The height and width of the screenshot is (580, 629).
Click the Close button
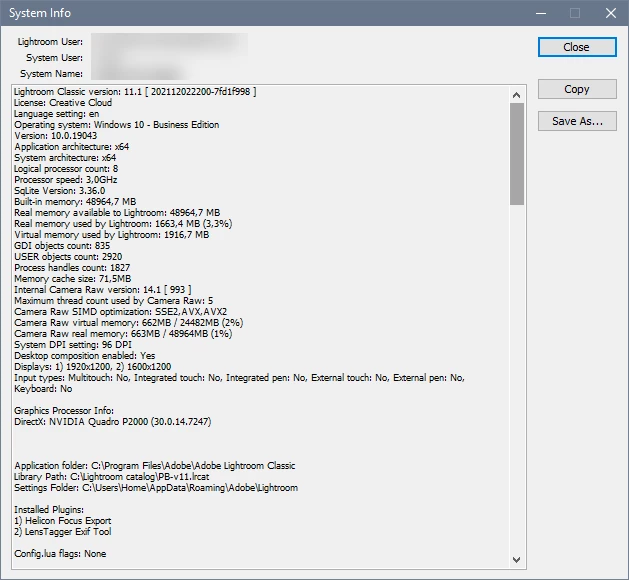pyautogui.click(x=577, y=47)
